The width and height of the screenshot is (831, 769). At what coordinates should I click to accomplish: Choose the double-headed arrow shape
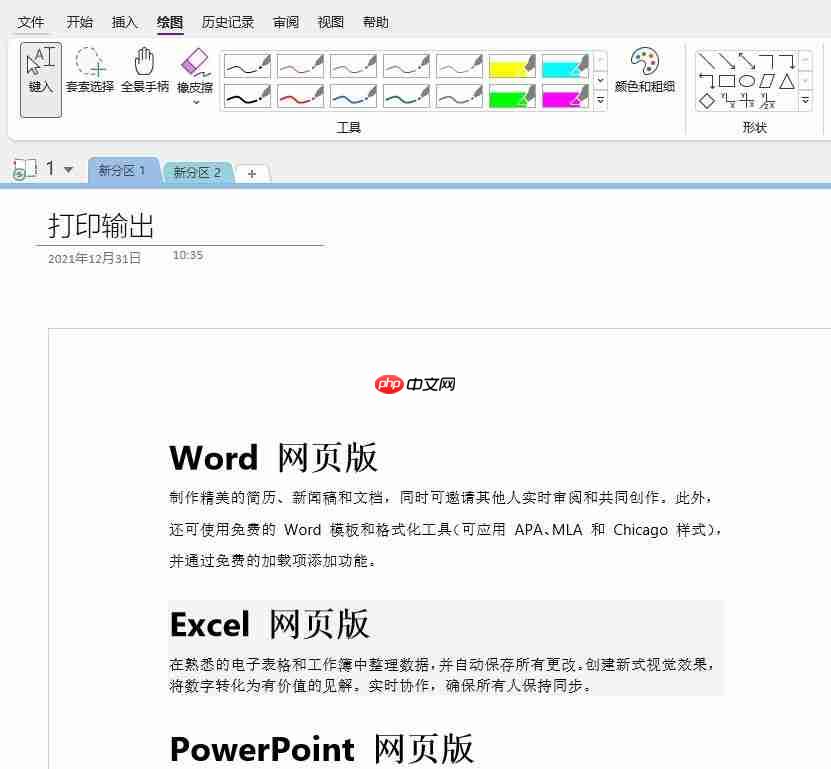747,60
